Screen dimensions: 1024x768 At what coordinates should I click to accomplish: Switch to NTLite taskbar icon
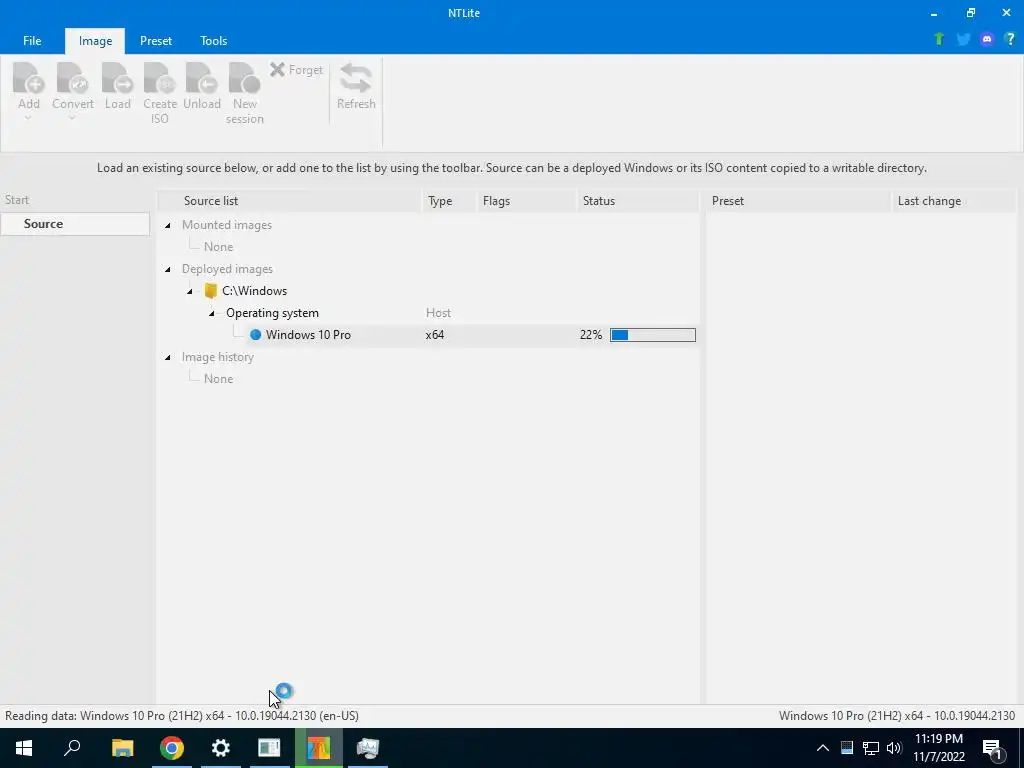319,748
